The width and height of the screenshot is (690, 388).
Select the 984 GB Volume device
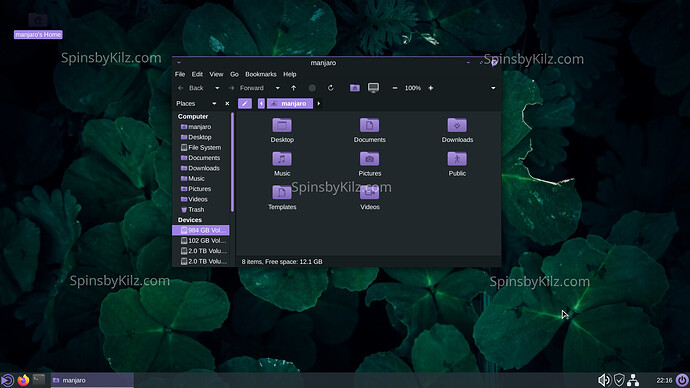point(201,230)
